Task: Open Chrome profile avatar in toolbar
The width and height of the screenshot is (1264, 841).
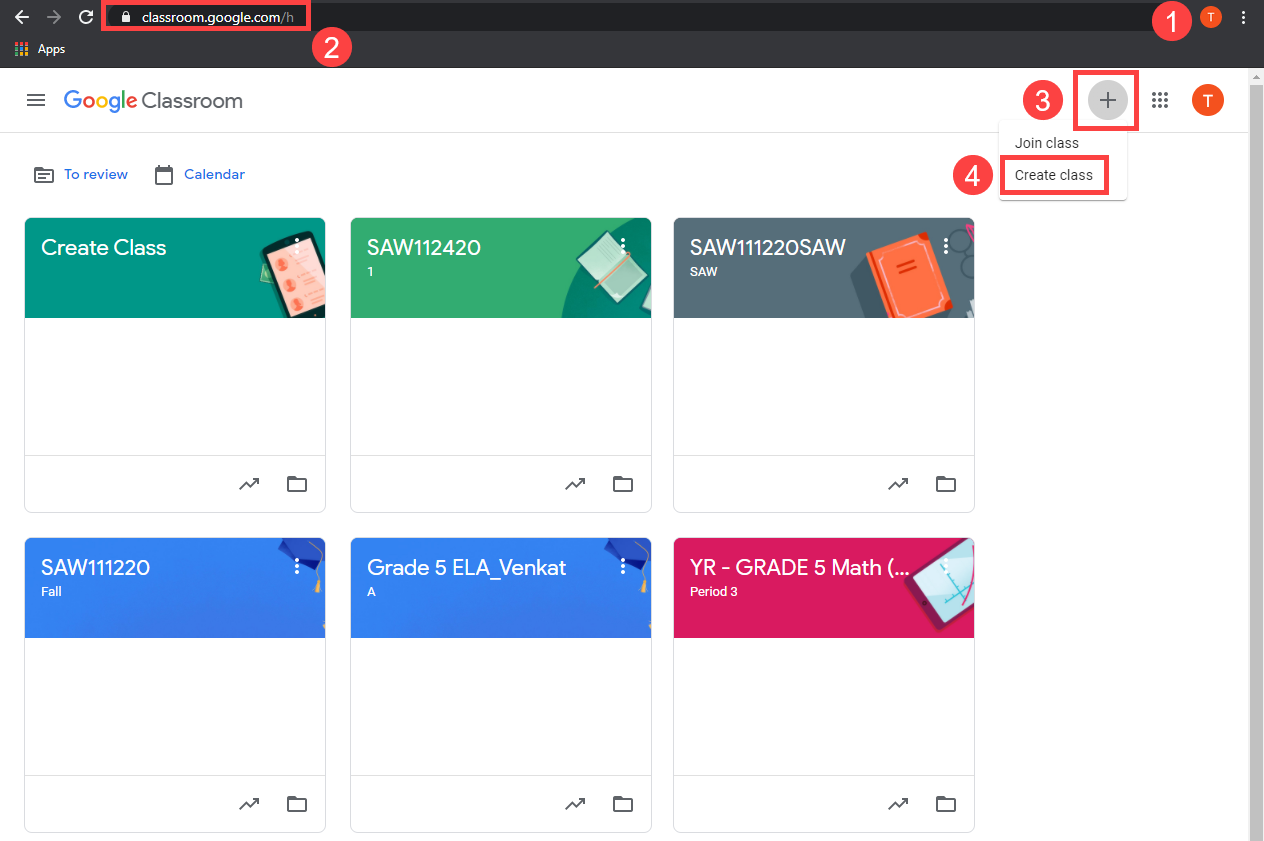Action: 1210,17
